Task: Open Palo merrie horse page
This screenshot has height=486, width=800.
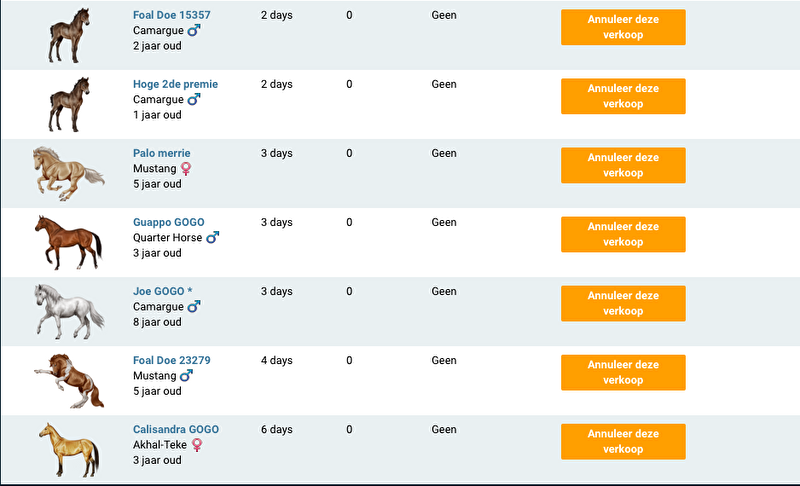Action: coord(161,153)
